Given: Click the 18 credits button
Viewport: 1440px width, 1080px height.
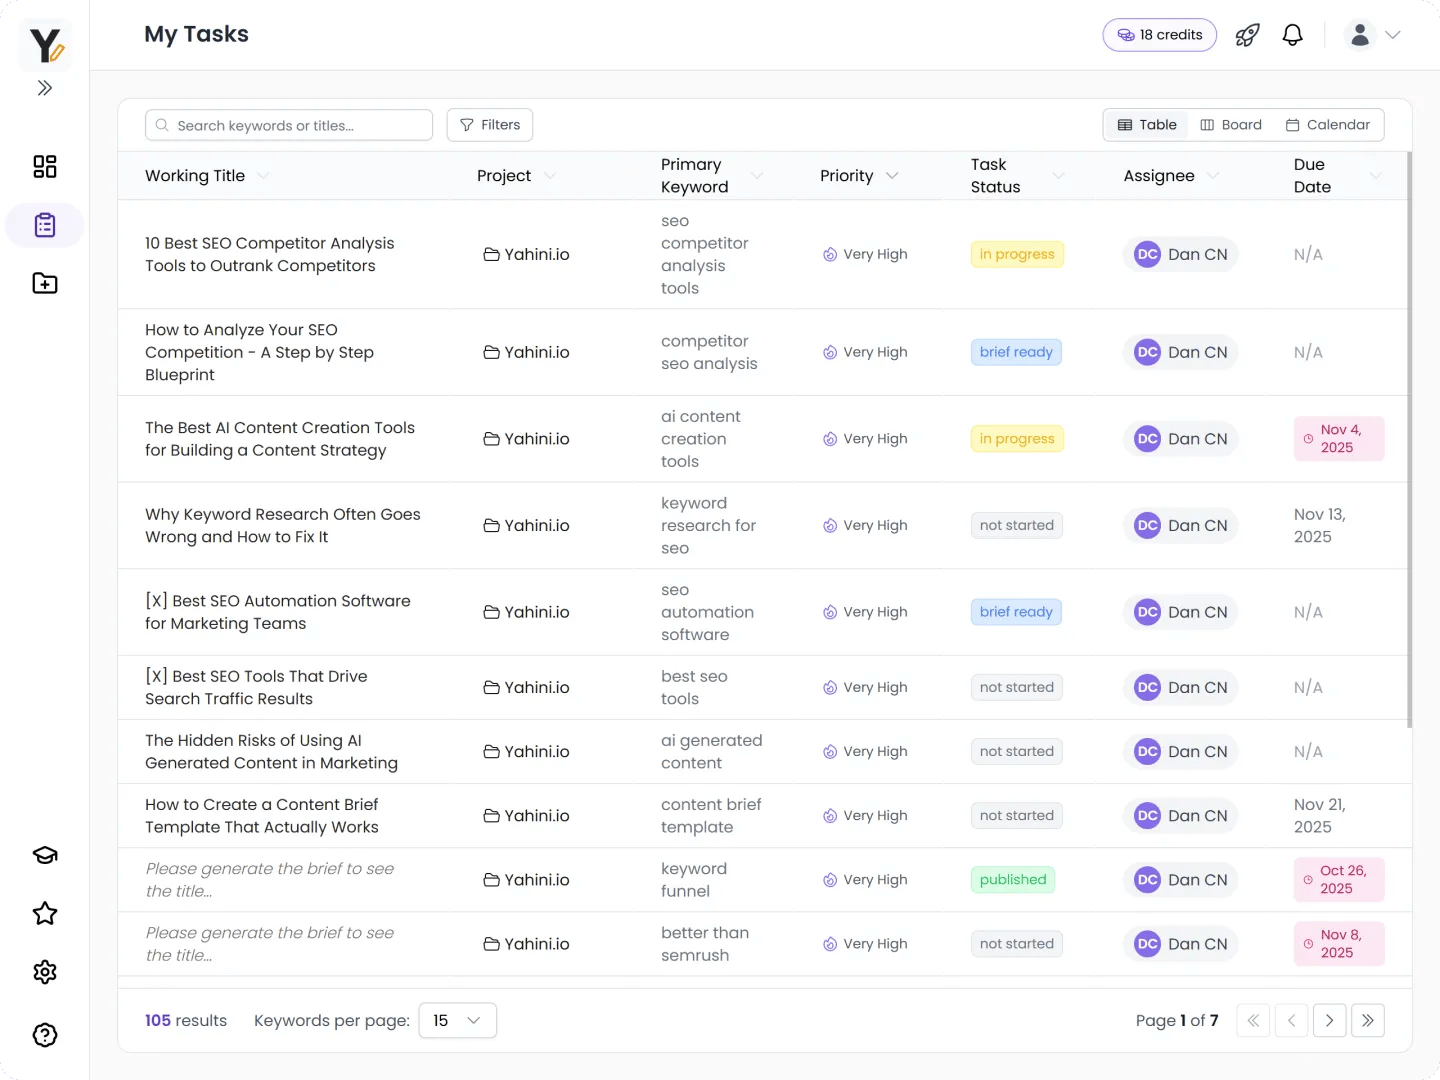Looking at the screenshot, I should [1159, 34].
